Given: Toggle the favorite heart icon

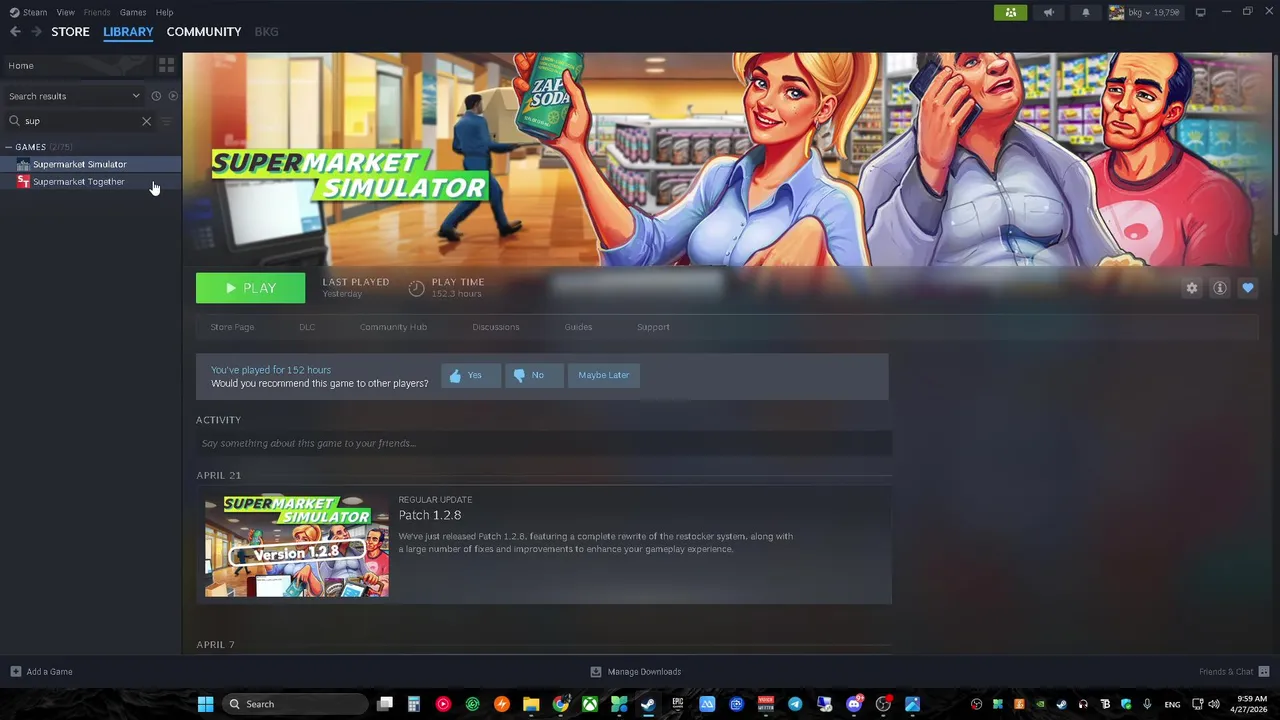Looking at the screenshot, I should coord(1247,288).
